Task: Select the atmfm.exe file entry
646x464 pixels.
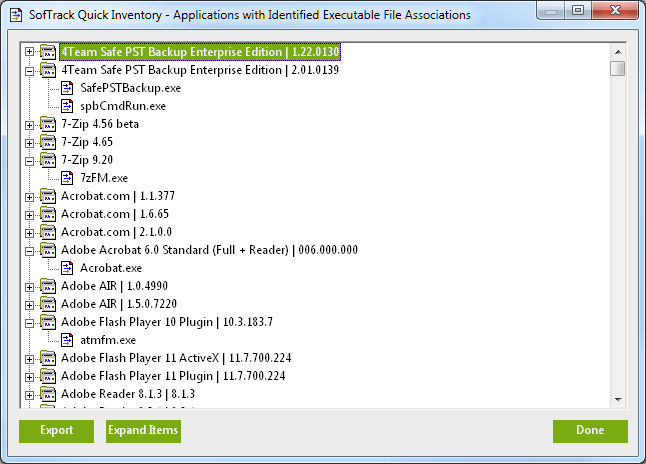Action: tap(108, 340)
